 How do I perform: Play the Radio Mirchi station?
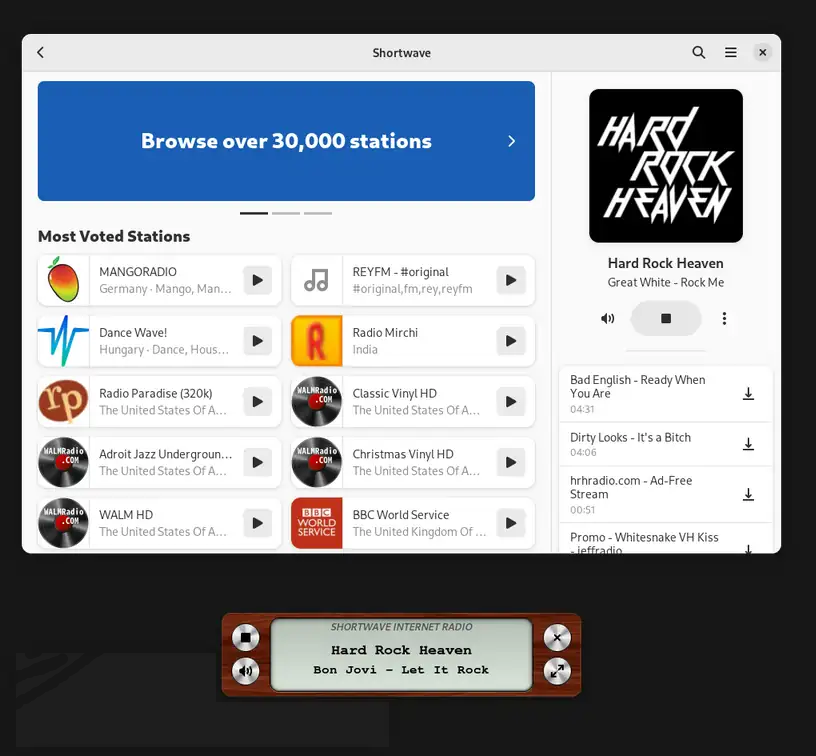click(510, 341)
